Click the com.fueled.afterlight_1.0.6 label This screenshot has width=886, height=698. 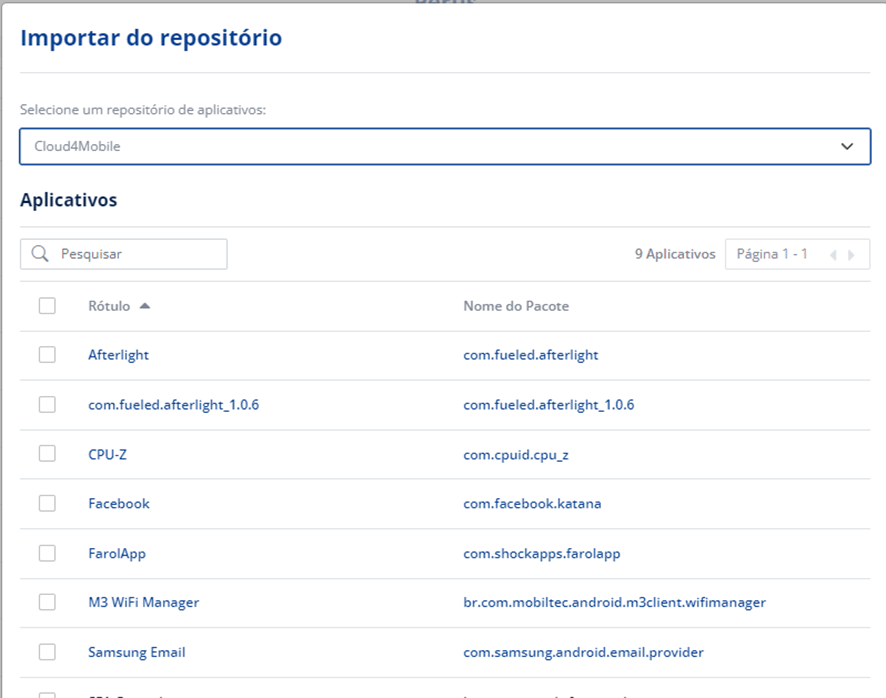click(x=173, y=405)
